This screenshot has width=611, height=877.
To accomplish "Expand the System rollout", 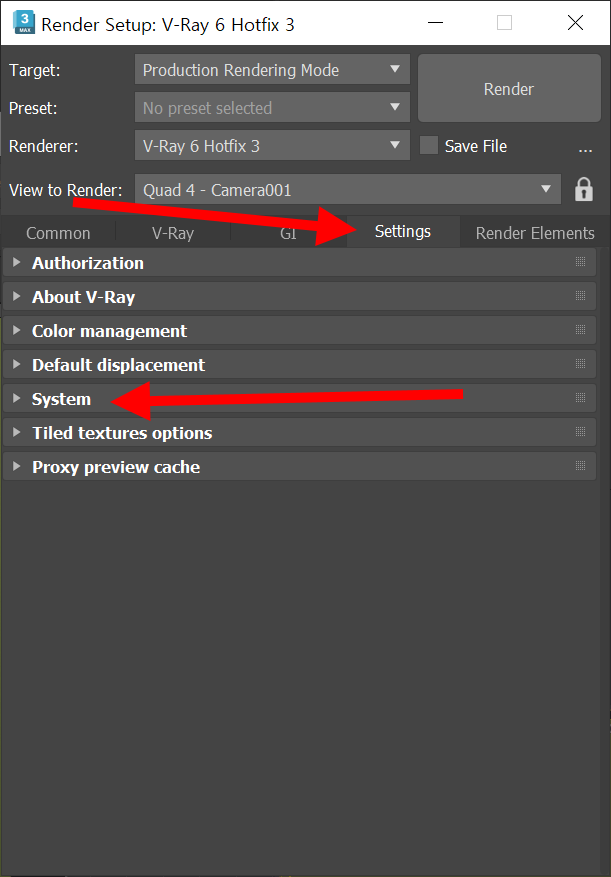I will point(299,399).
